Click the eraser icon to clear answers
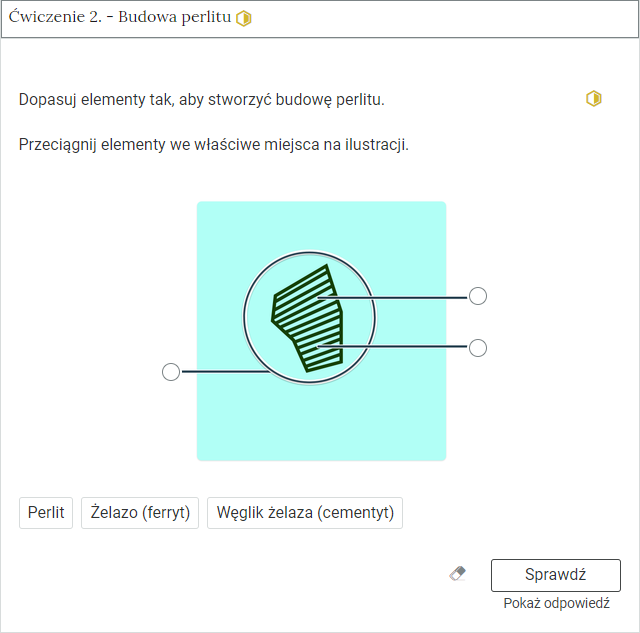Image resolution: width=640 pixels, height=633 pixels. (x=458, y=574)
